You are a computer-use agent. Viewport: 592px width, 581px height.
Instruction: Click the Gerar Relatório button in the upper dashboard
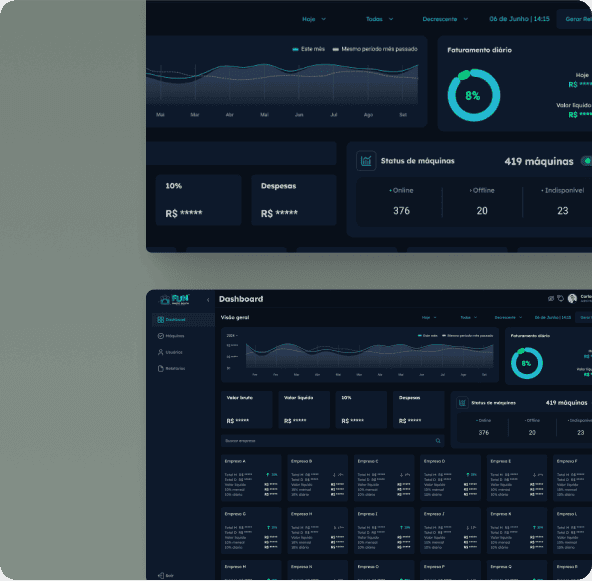tap(574, 19)
